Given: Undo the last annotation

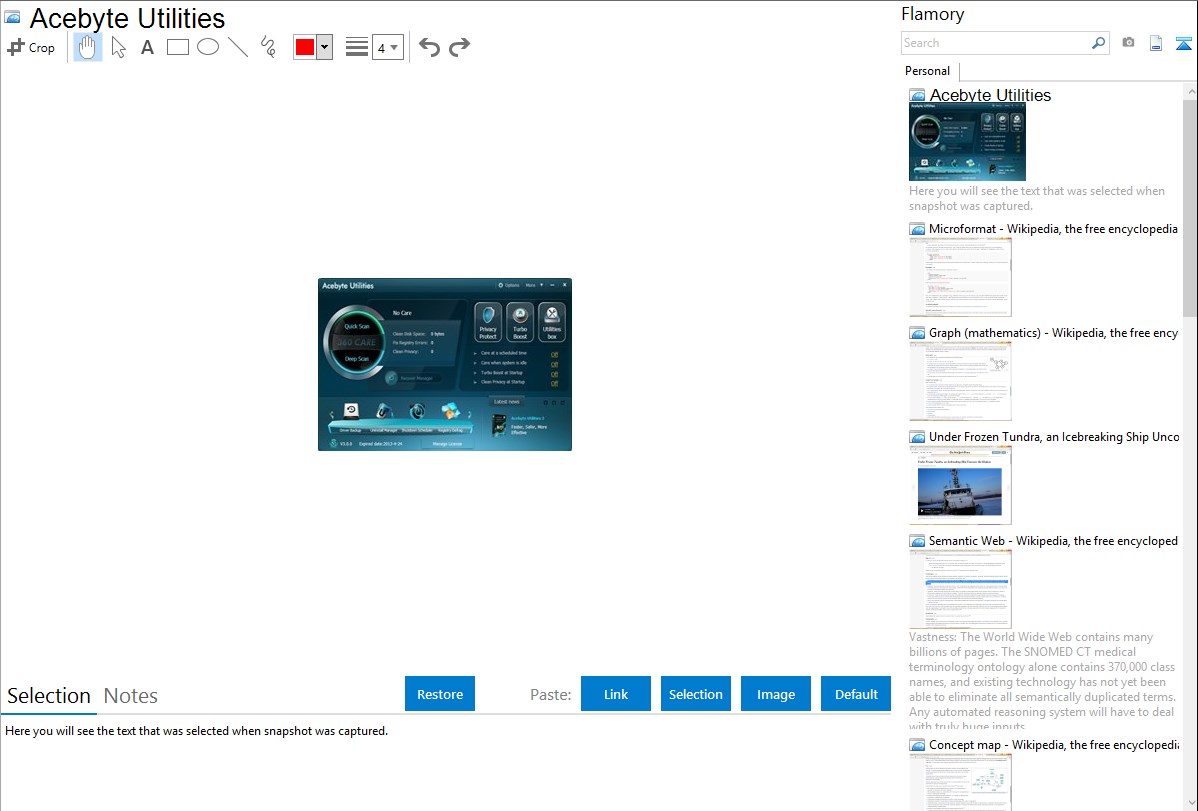Looking at the screenshot, I should coord(429,47).
